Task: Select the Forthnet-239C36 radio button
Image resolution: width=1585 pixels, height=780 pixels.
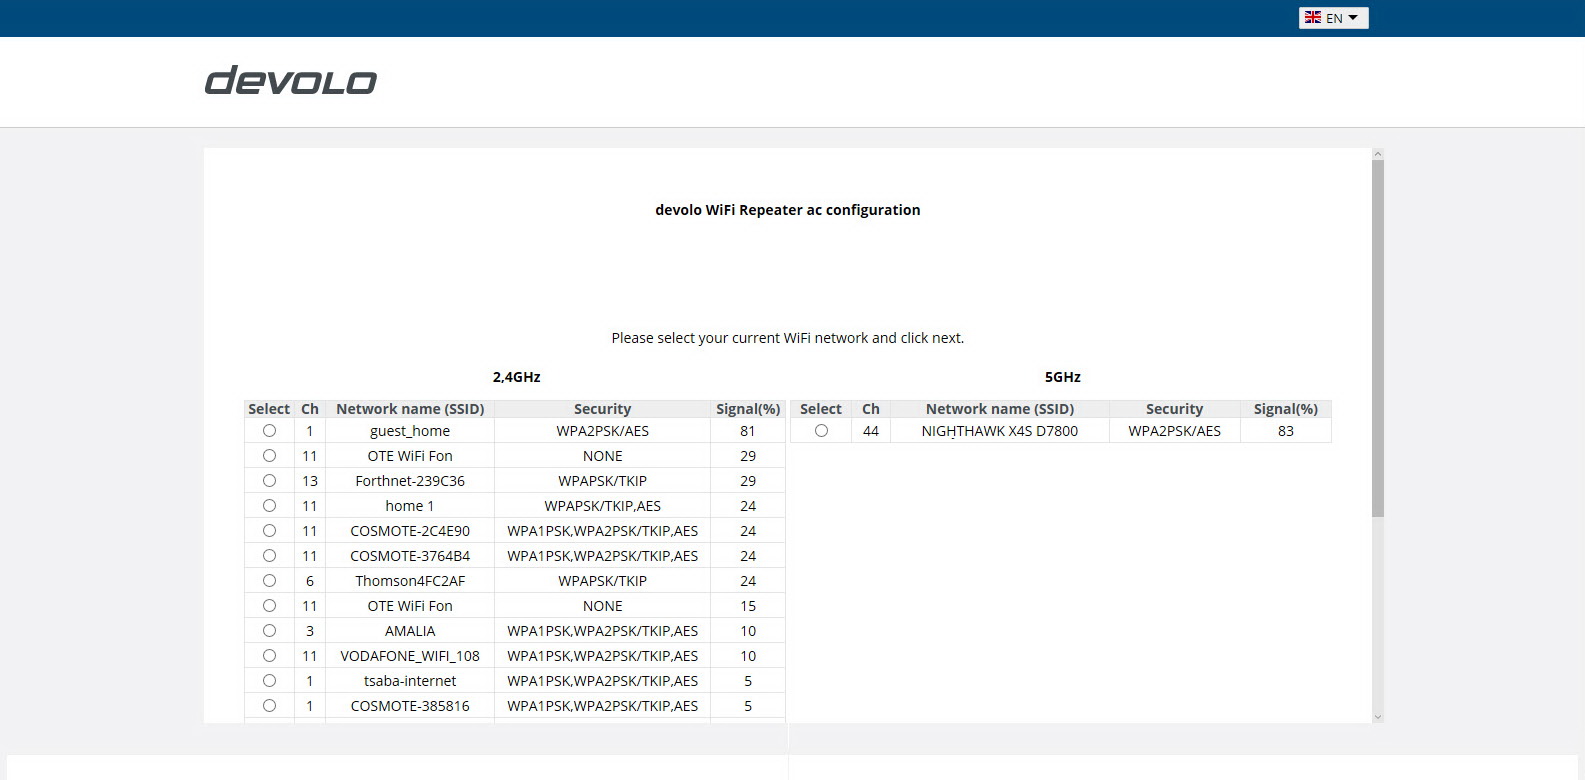Action: [x=269, y=481]
